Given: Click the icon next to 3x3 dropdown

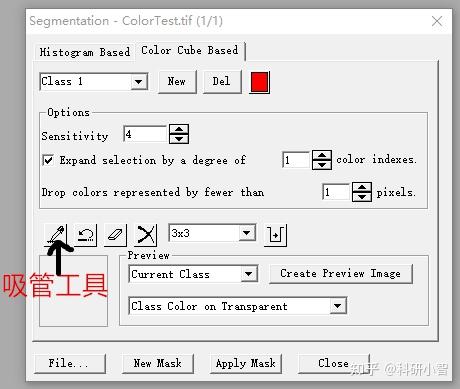Looking at the screenshot, I should tap(275, 235).
